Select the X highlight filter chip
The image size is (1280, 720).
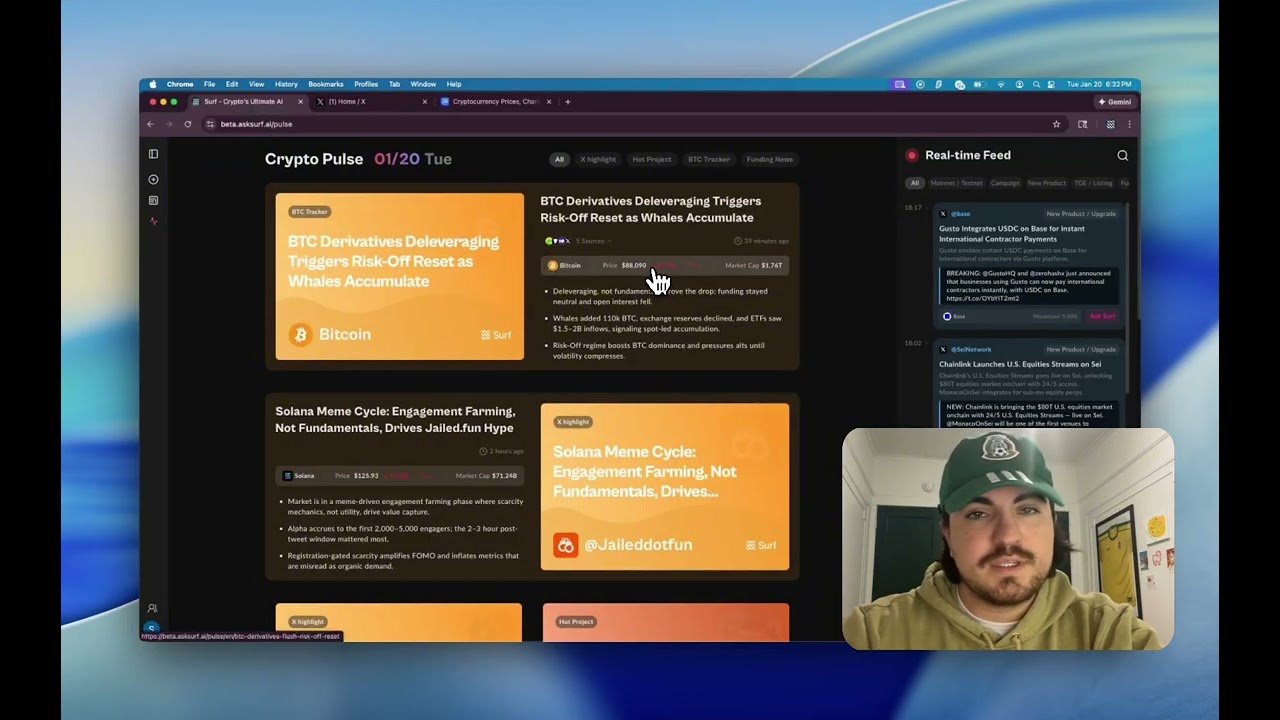(598, 159)
